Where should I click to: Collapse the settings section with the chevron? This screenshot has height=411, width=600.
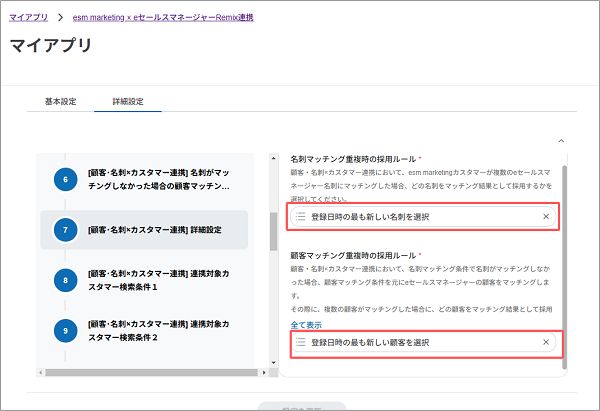[x=560, y=142]
